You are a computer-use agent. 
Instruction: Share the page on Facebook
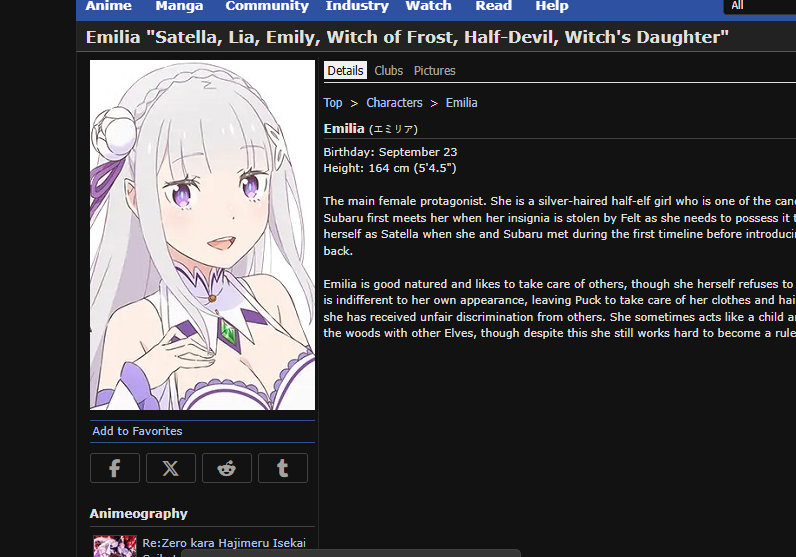tap(115, 468)
